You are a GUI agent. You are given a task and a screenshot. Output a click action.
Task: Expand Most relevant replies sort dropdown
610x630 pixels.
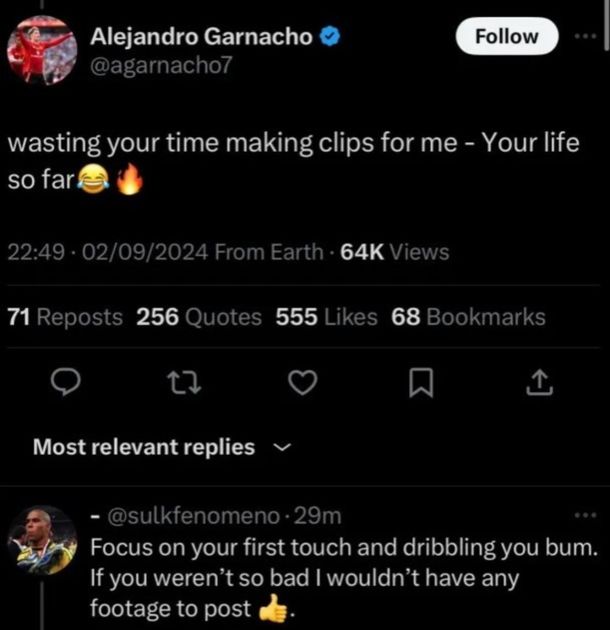pos(162,447)
